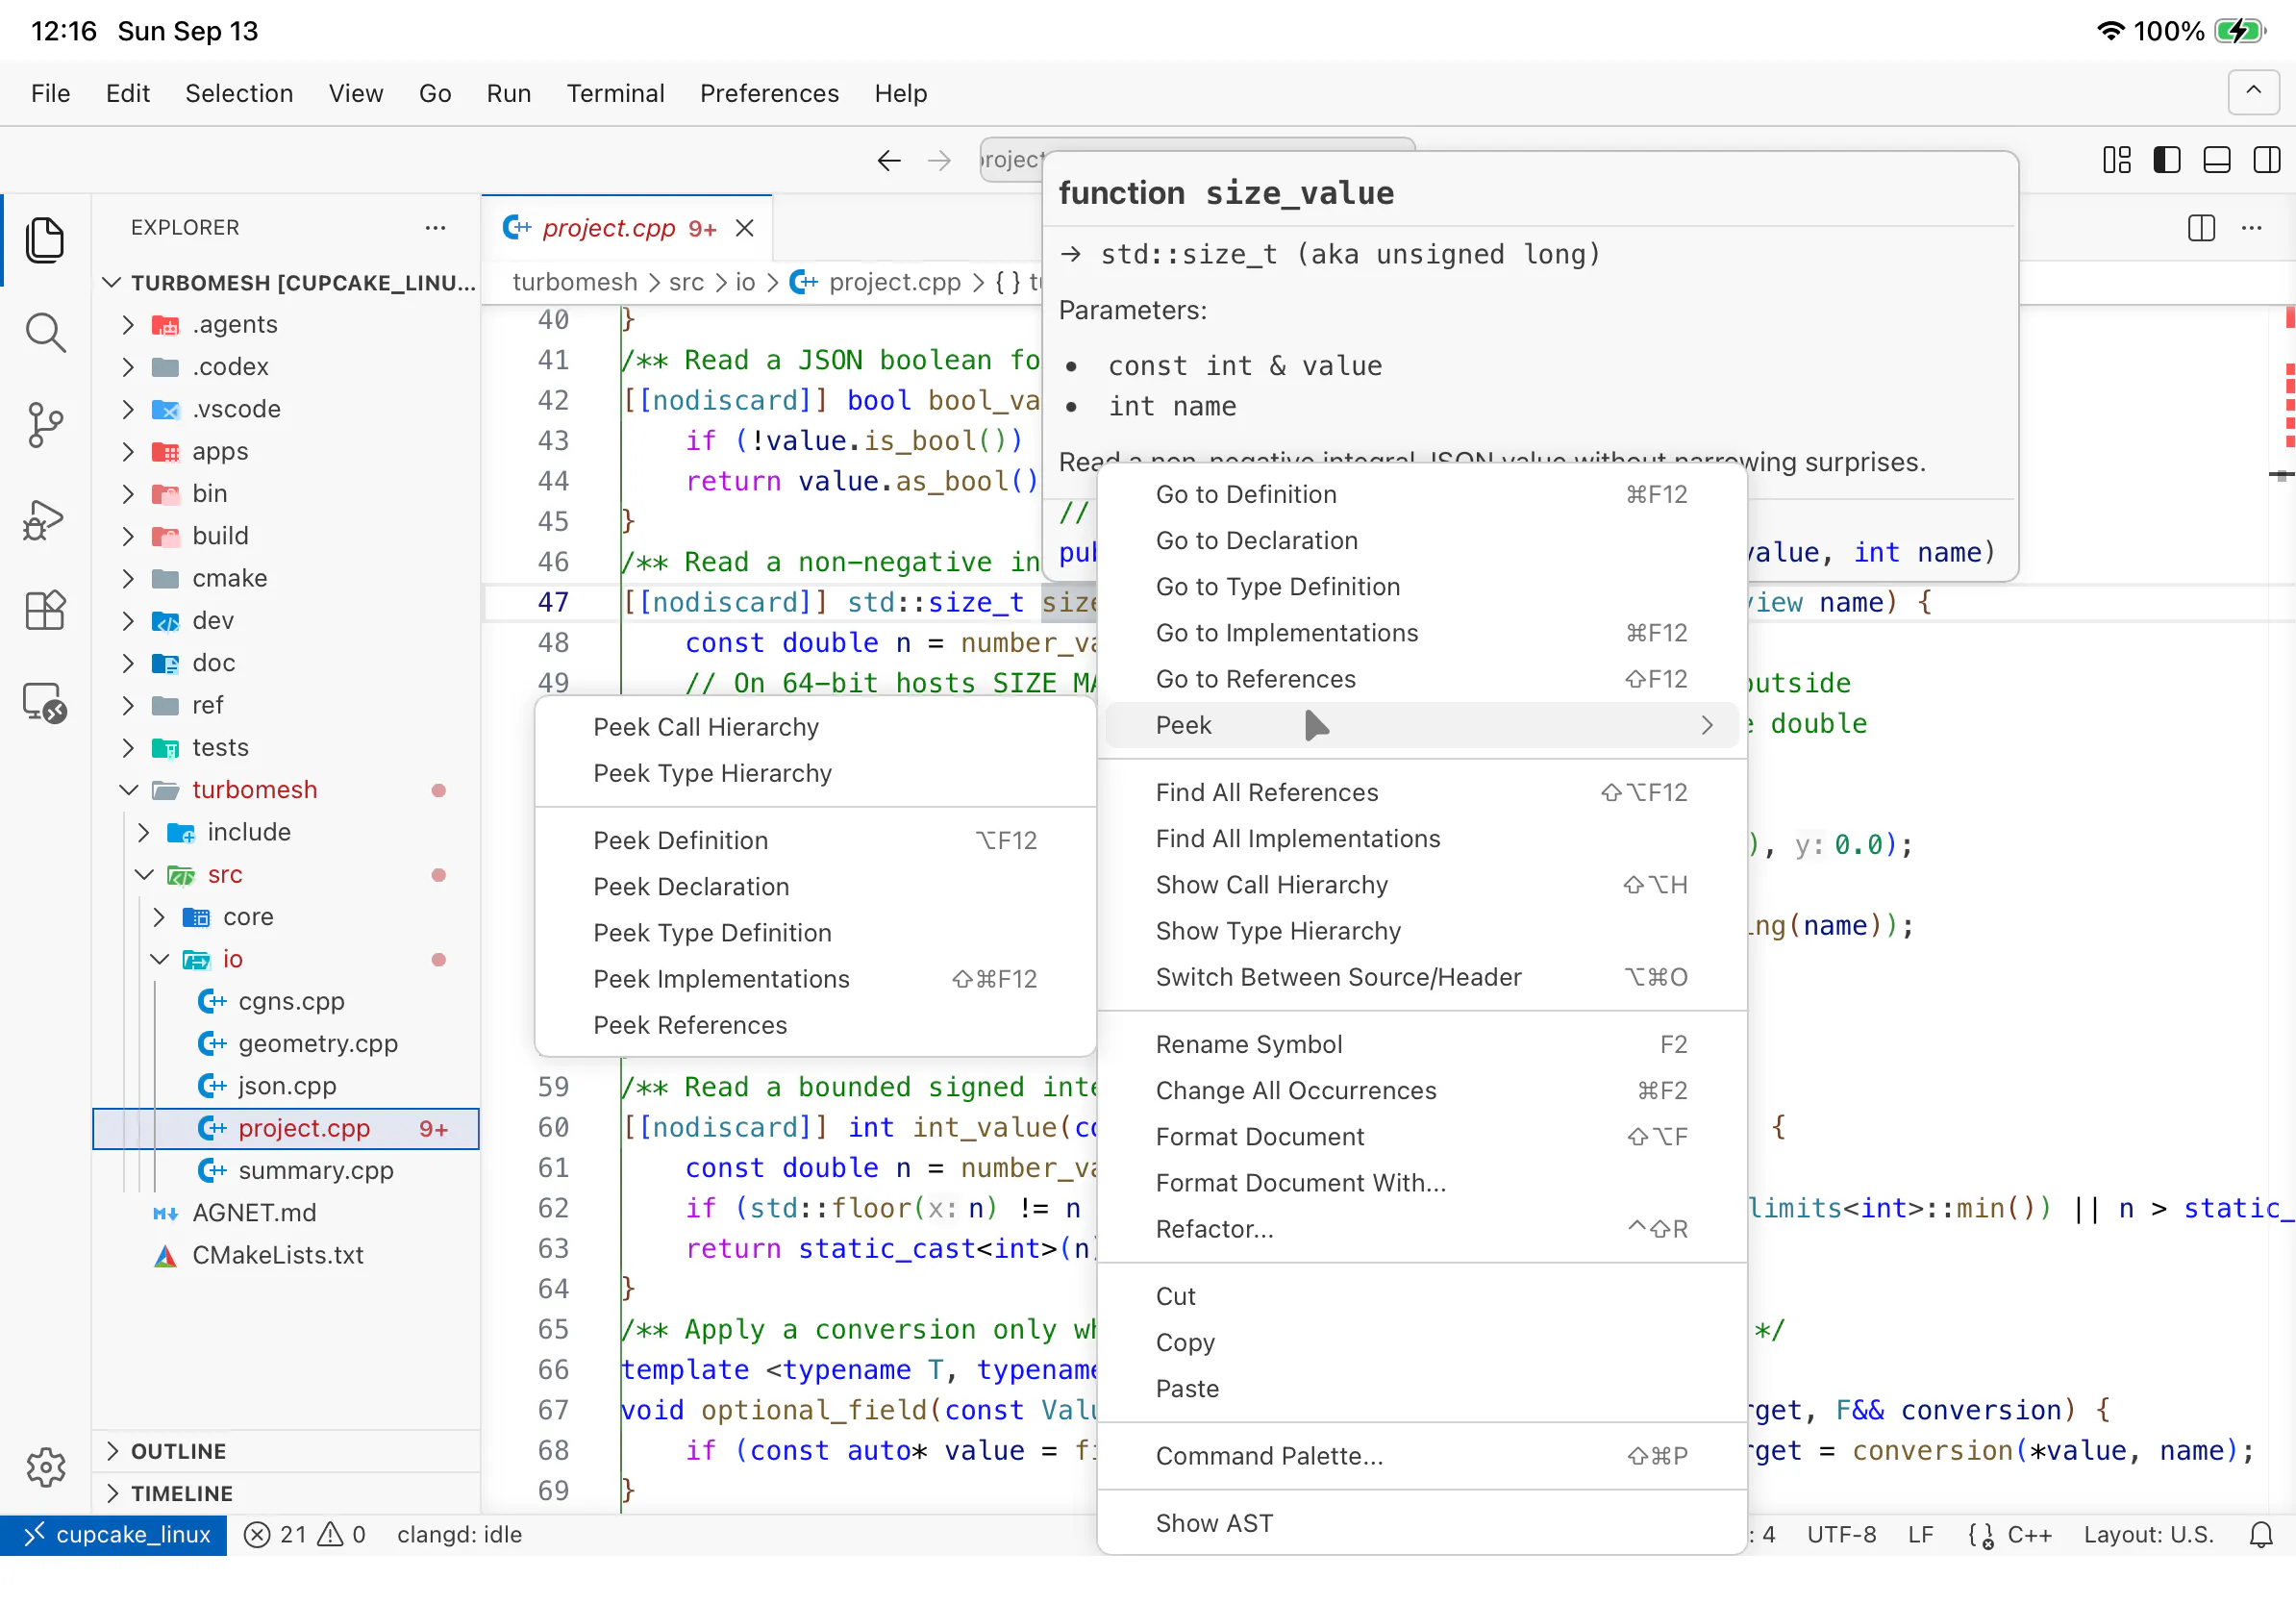Expand the .agents folder
This screenshot has height=1604, width=2296.
[x=285, y=324]
